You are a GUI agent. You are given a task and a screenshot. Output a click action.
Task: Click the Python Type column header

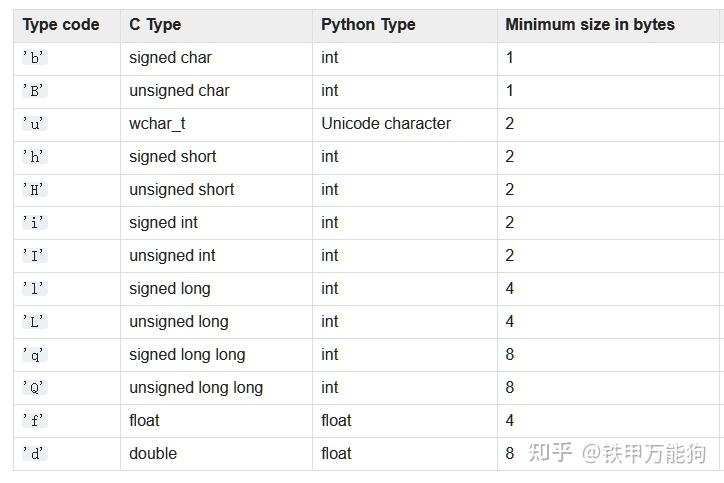(x=368, y=24)
